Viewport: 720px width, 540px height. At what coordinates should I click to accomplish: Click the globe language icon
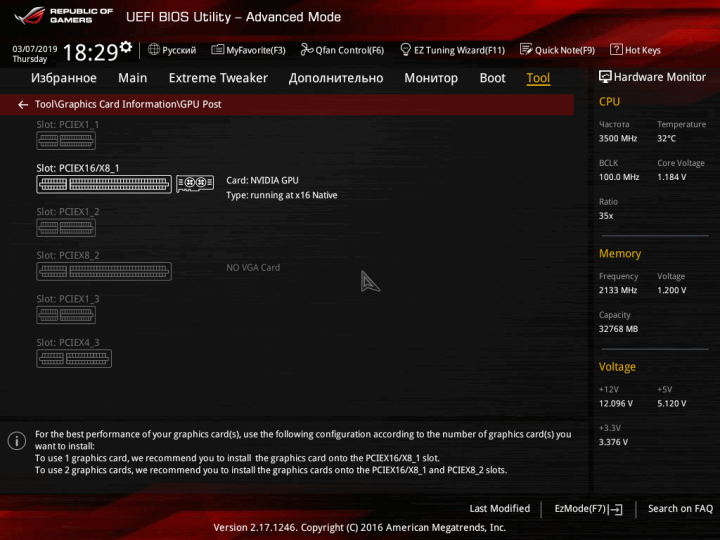tap(154, 50)
